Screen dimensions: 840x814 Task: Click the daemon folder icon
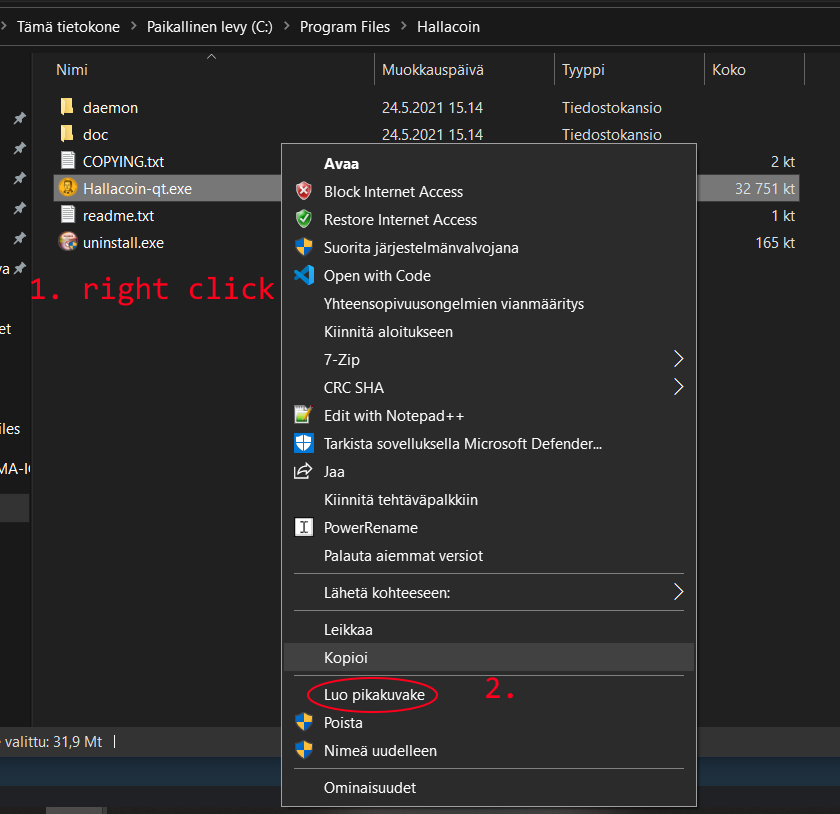point(67,107)
